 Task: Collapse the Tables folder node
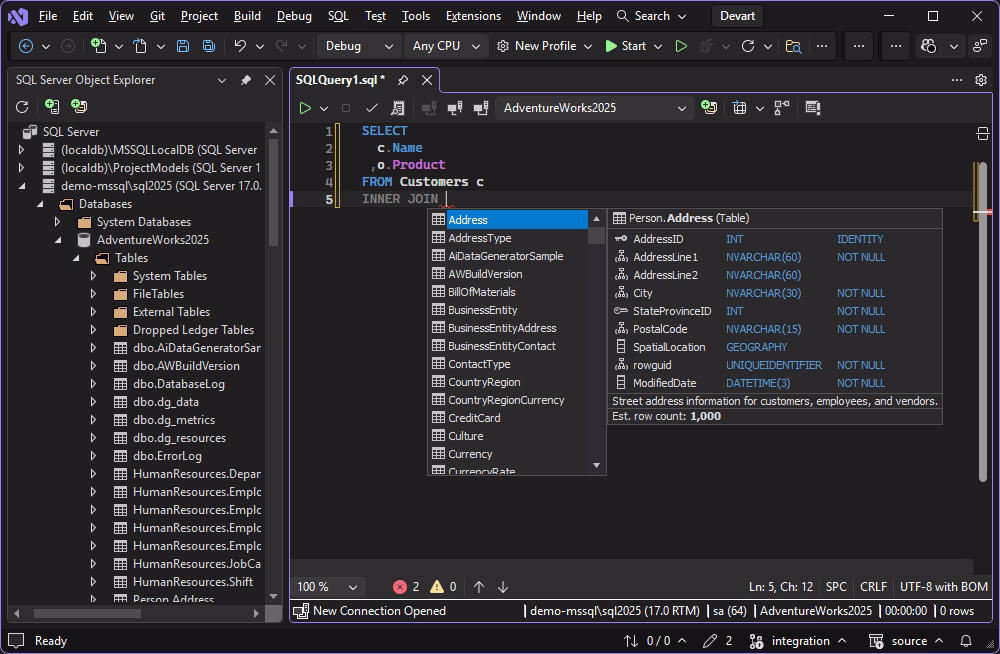point(75,258)
